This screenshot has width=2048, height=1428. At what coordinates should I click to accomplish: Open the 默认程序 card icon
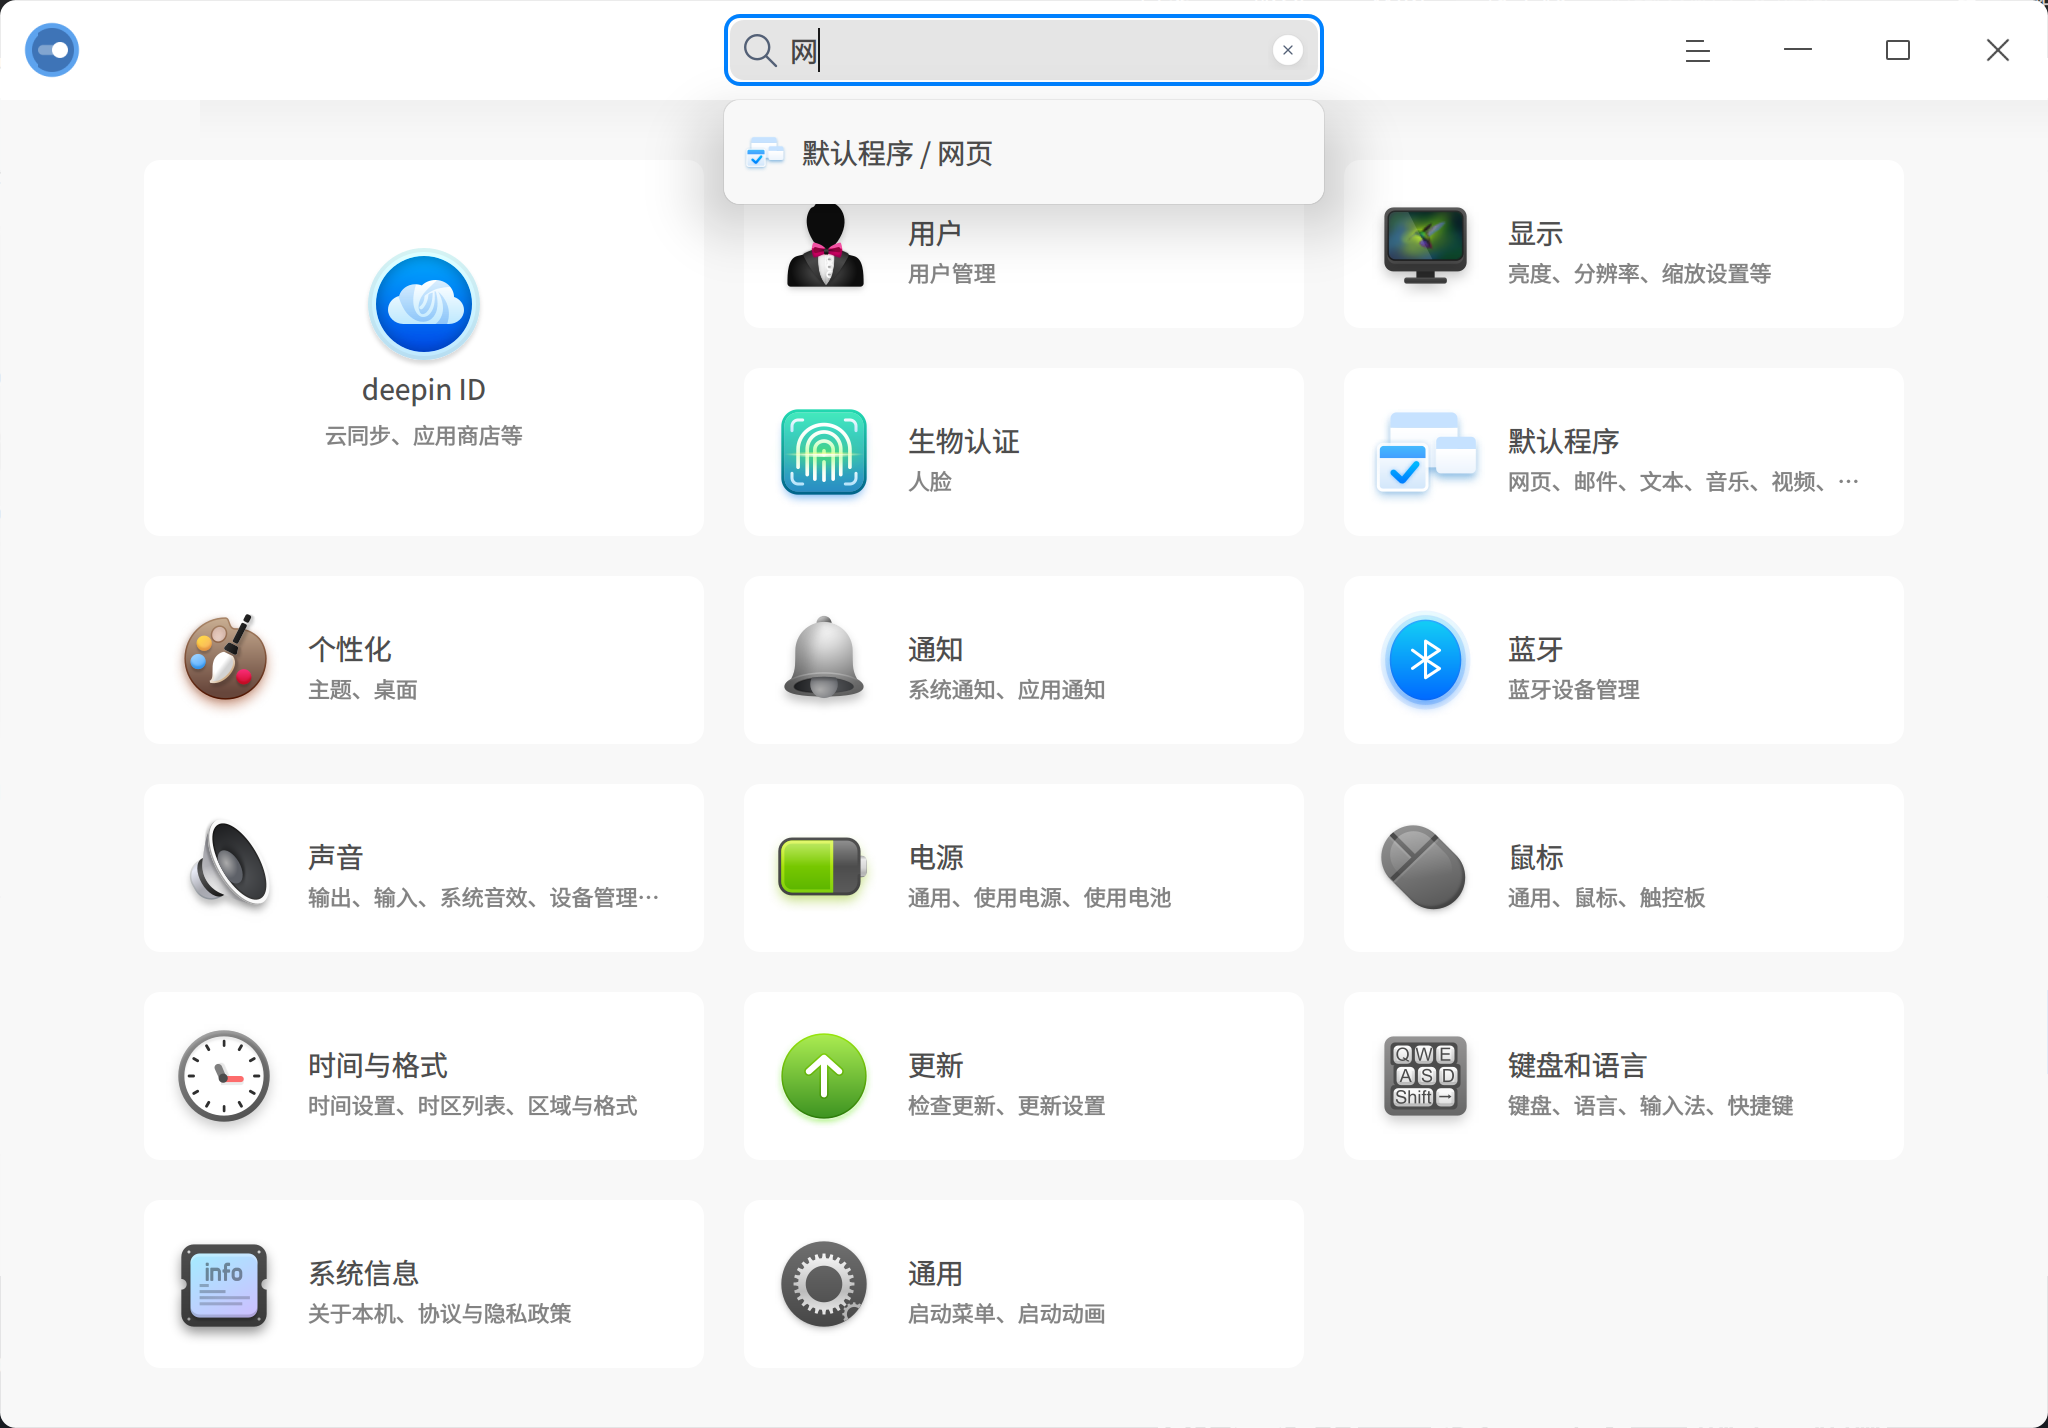(x=1426, y=452)
